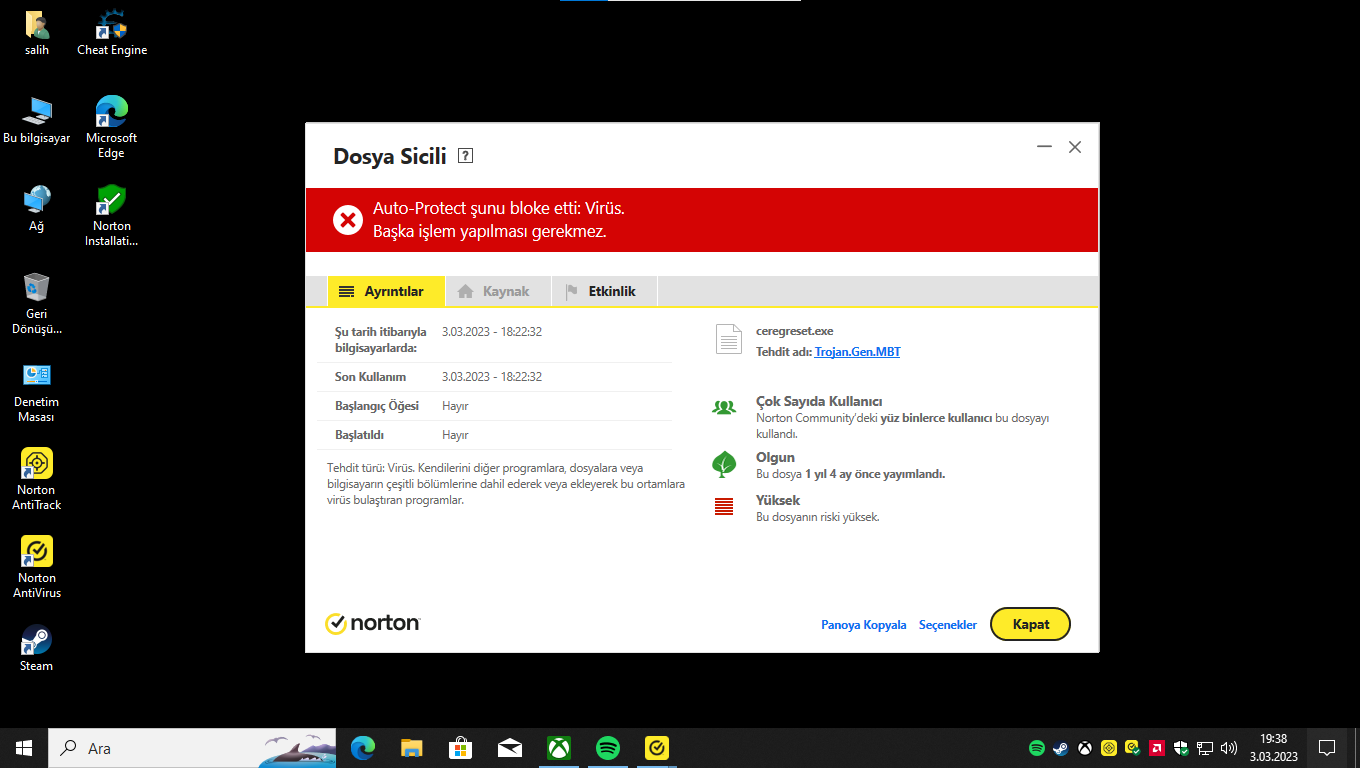Open File Explorer from the taskbar
Screen dimensions: 1360x768
[x=412, y=748]
